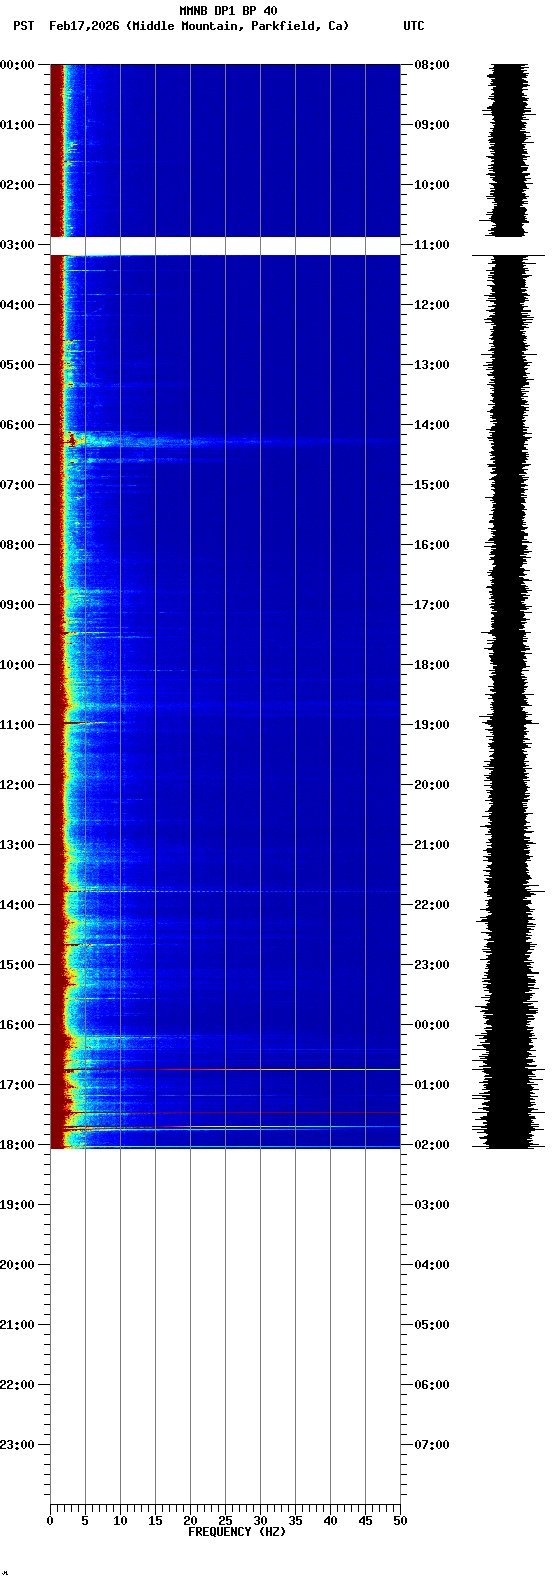Viewport: 552px width, 1584px height.
Task: Click the 02:00 UTC time label
Action: 432,1145
